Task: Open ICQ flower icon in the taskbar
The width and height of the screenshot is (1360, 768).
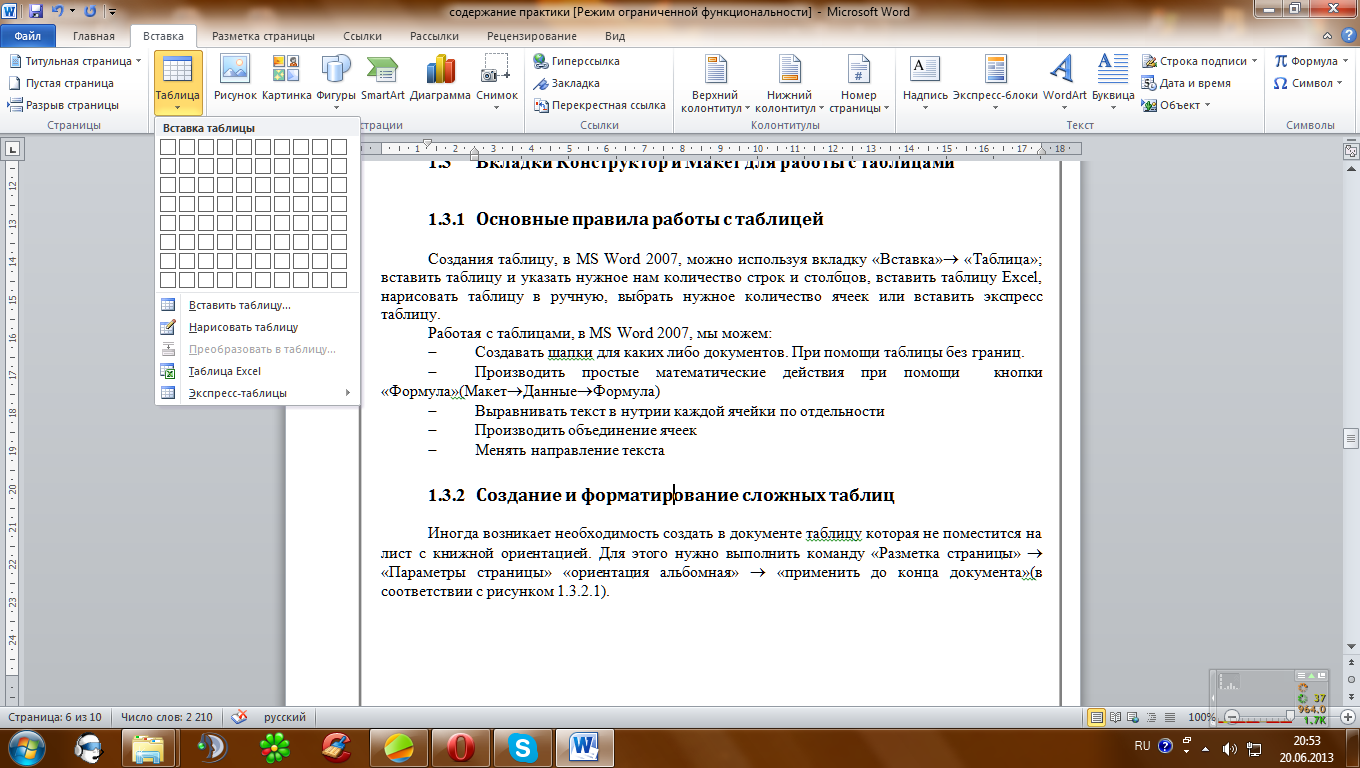Action: [273, 747]
